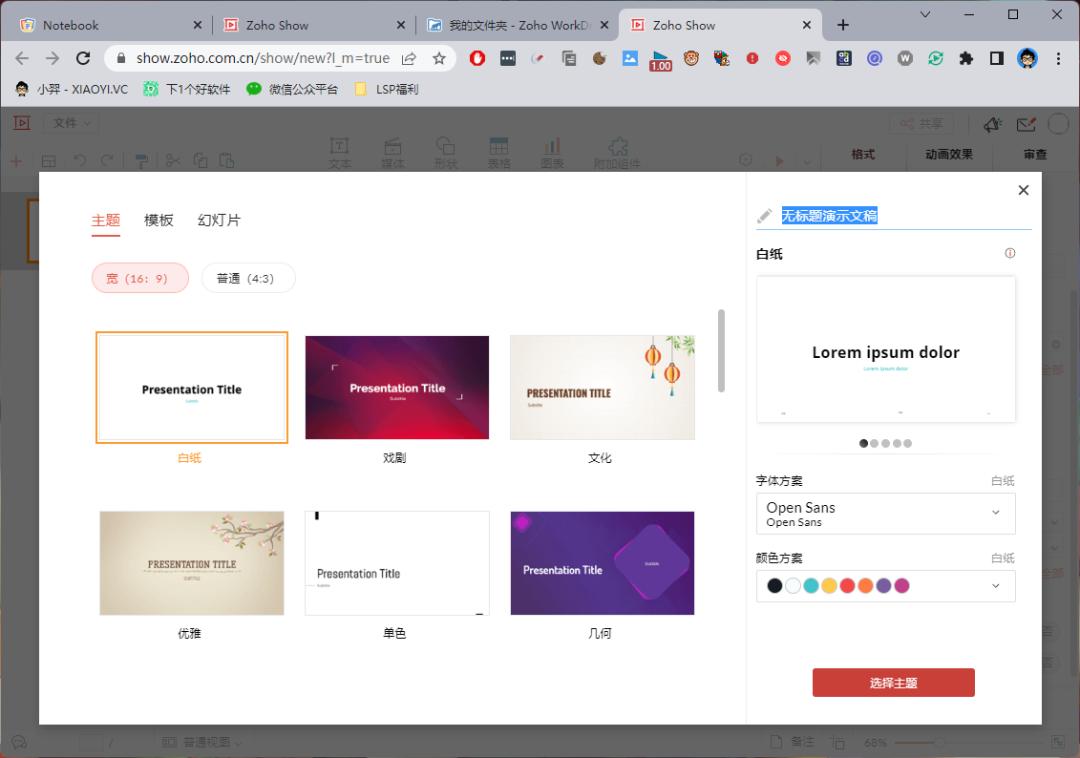The width and height of the screenshot is (1080, 758).
Task: Click the second carousel dot under preview
Action: tap(874, 443)
